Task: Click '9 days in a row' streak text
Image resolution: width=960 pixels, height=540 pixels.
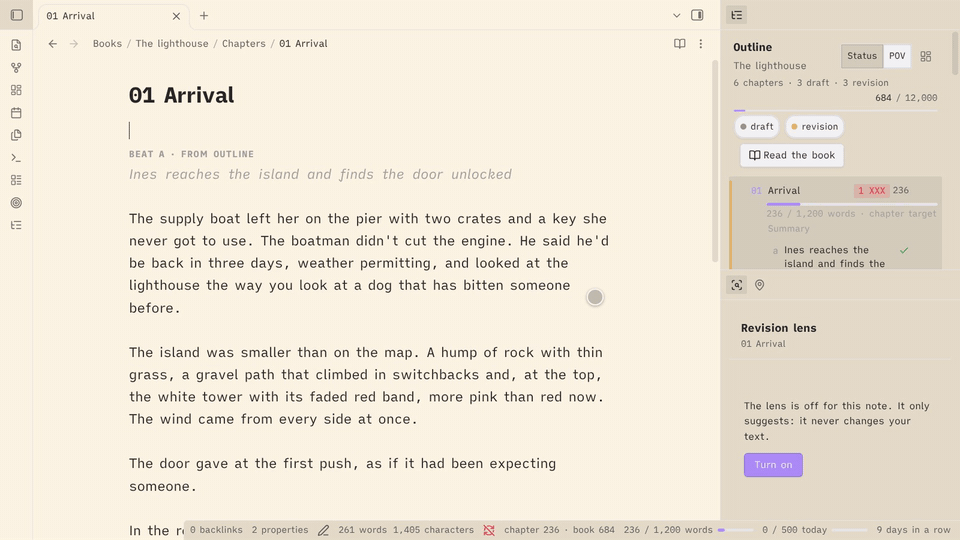Action: click(x=913, y=530)
